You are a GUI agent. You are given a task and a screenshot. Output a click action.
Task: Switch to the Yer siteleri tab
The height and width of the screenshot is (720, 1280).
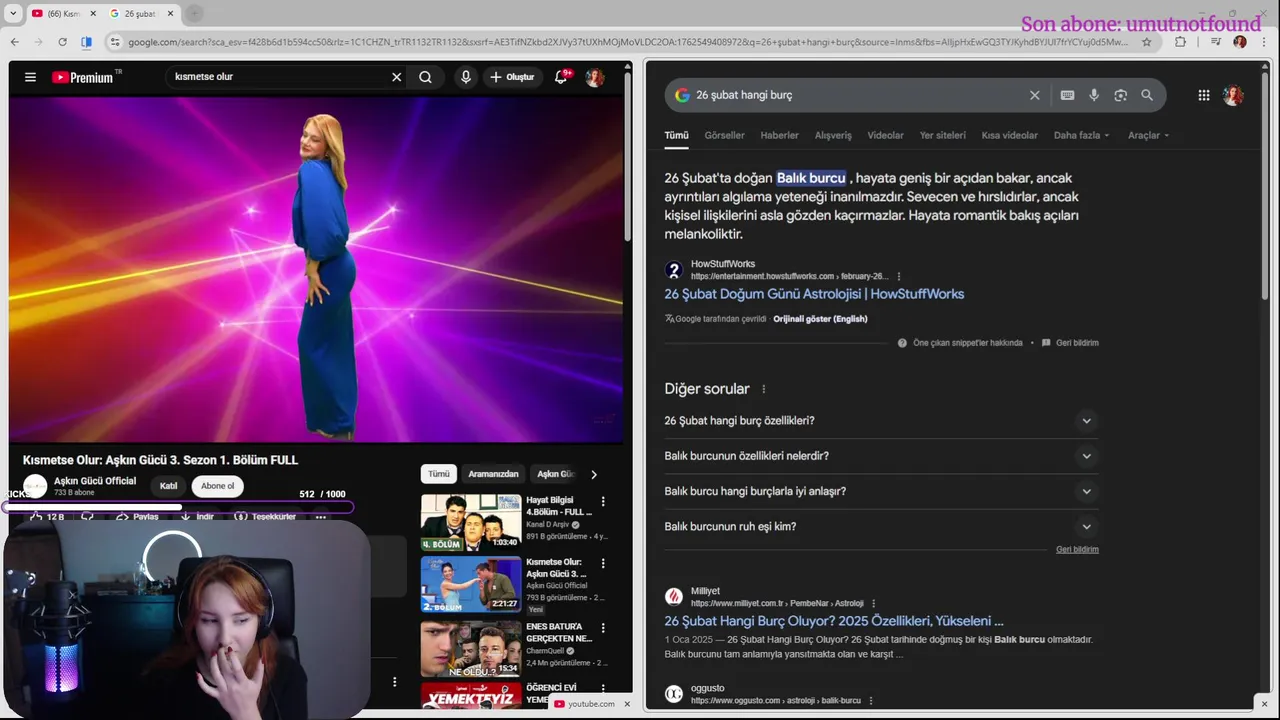[943, 135]
